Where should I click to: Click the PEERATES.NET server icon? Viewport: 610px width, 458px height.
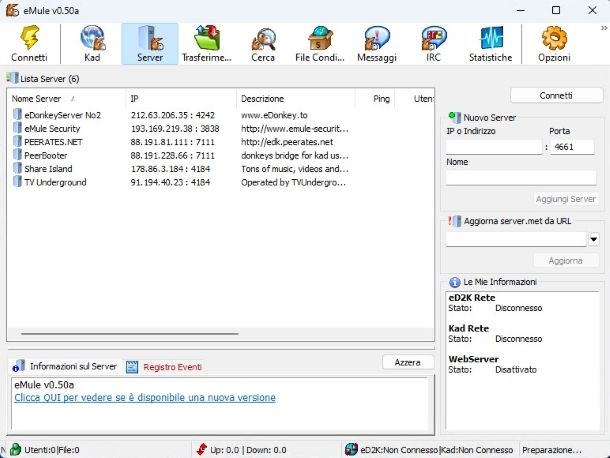(x=18, y=141)
